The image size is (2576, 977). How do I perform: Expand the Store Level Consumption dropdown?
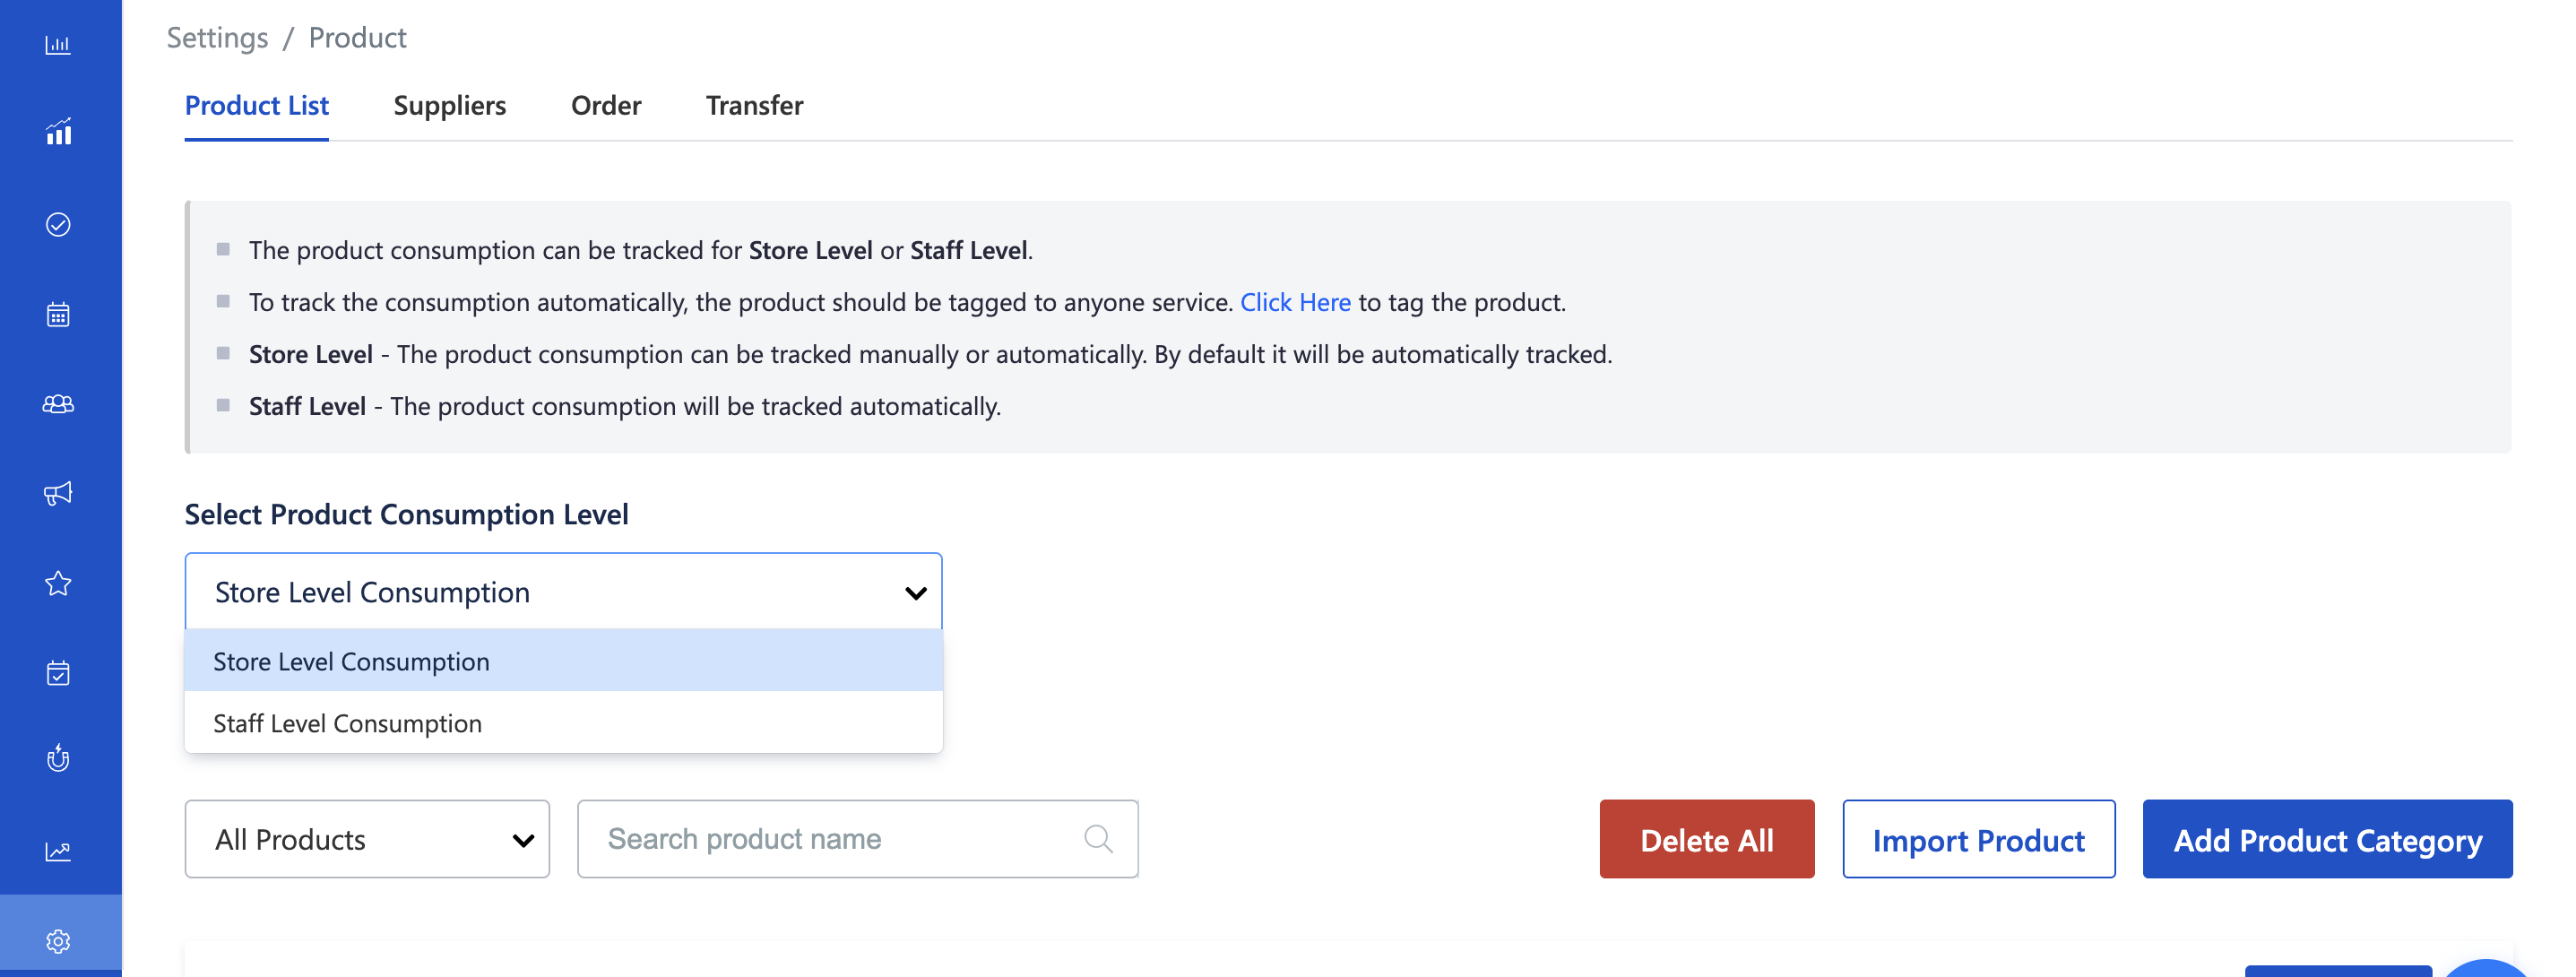pos(563,592)
